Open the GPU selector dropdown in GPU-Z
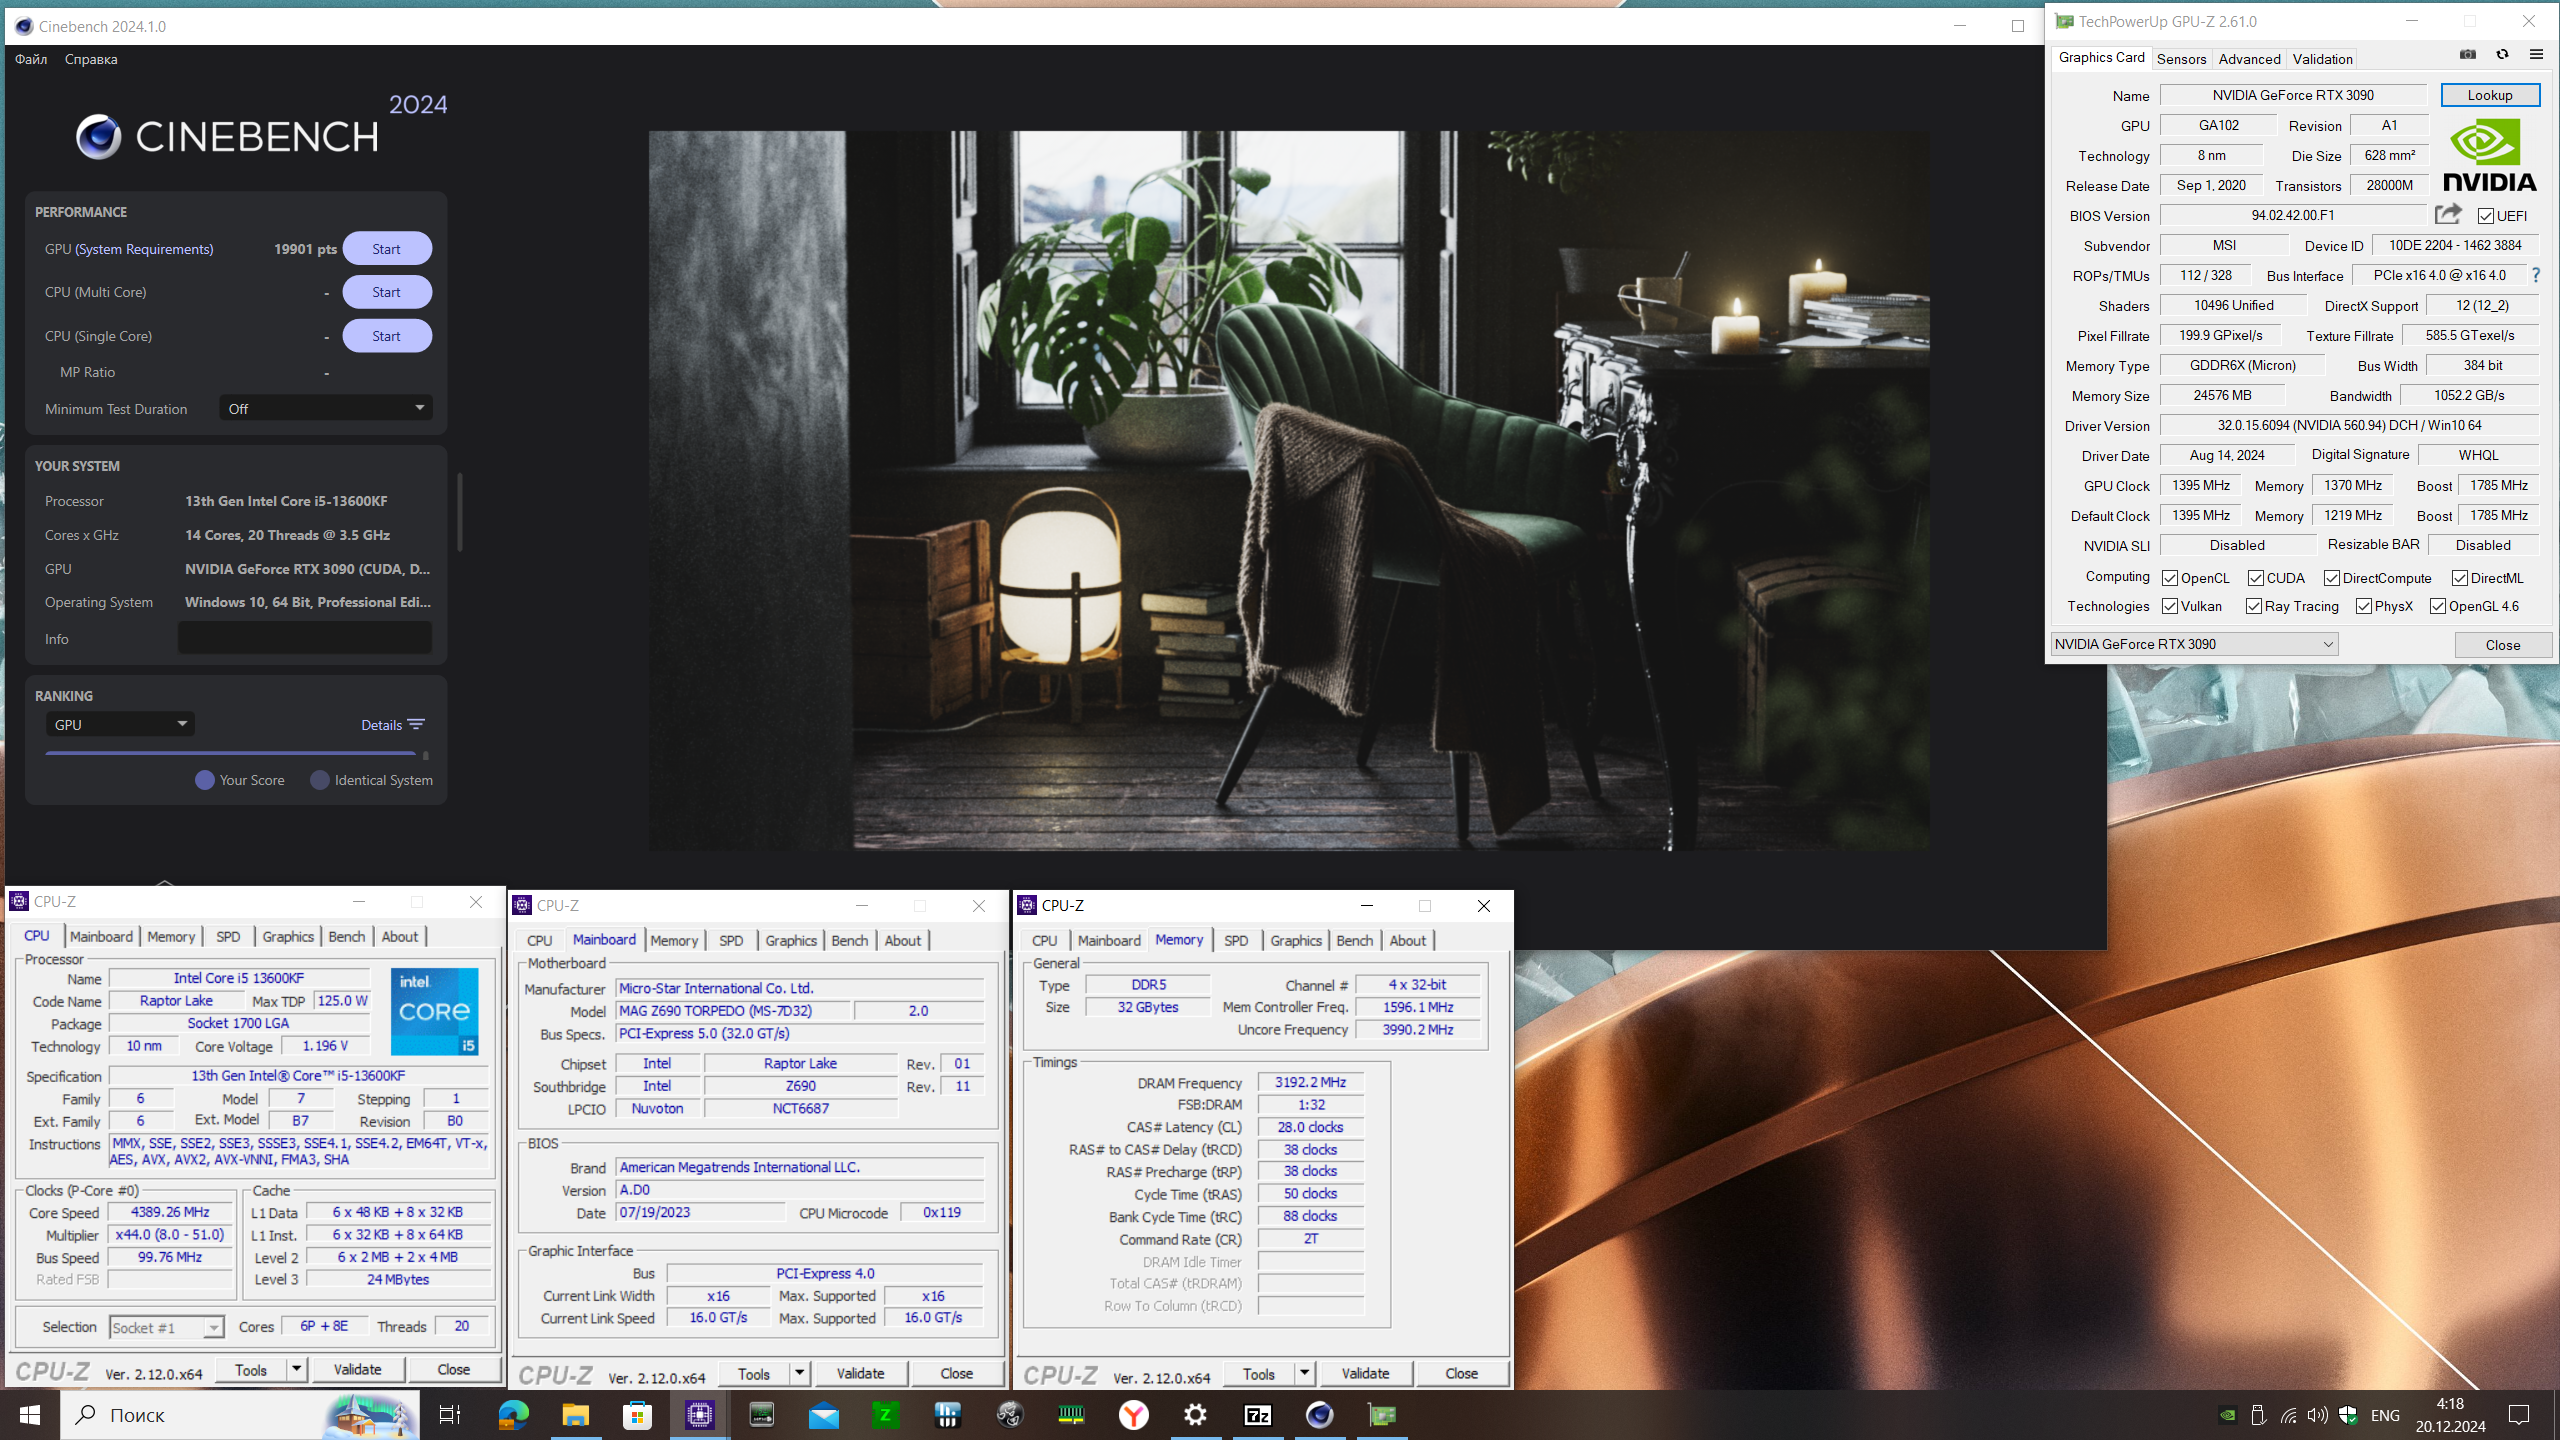 [x=2194, y=644]
